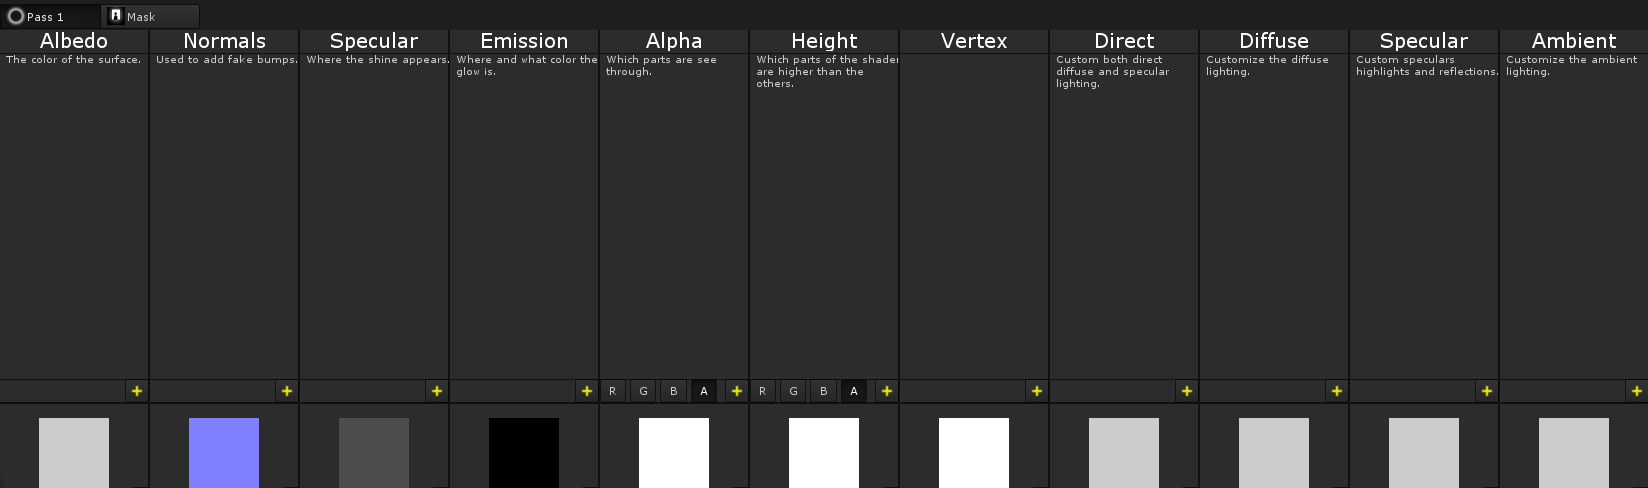Toggle the R channel under Alpha
The width and height of the screenshot is (1648, 488).
[613, 391]
